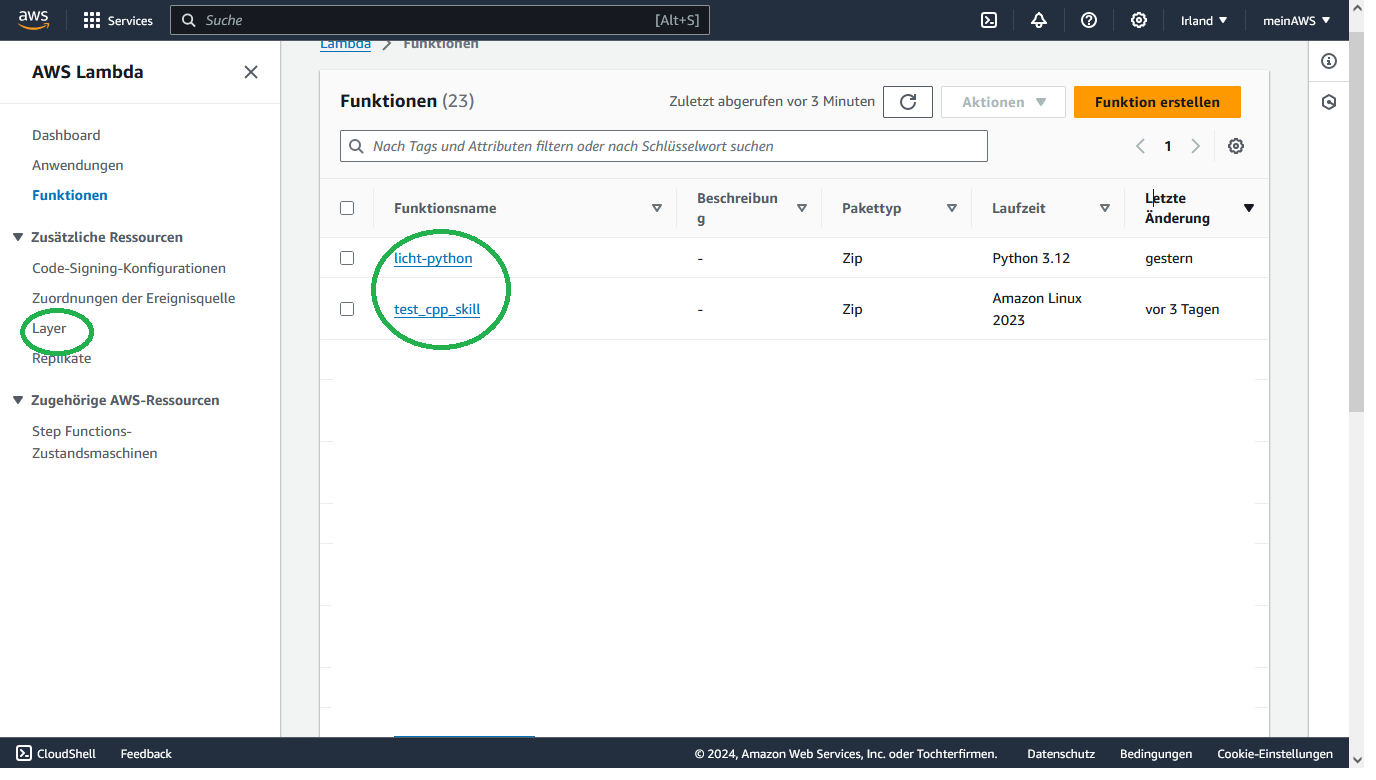Open the test_cpp_skill function
This screenshot has width=1376, height=780.
point(437,309)
